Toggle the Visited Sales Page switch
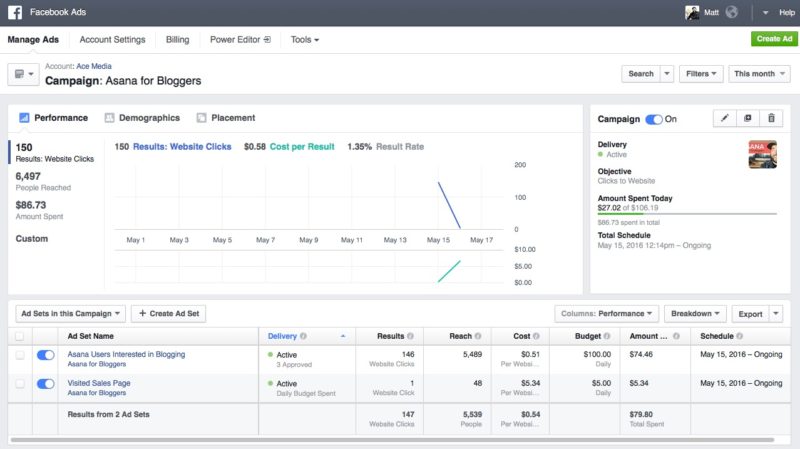 coord(45,384)
